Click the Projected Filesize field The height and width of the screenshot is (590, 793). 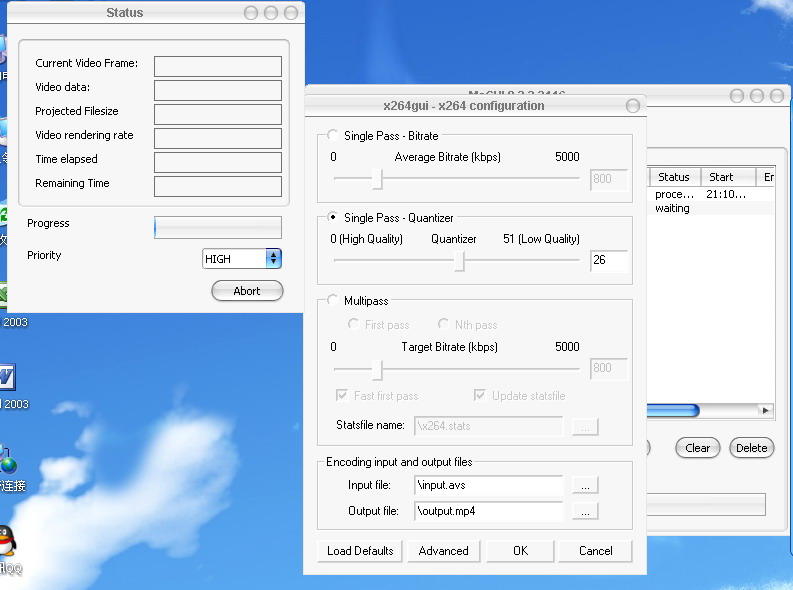(217, 114)
